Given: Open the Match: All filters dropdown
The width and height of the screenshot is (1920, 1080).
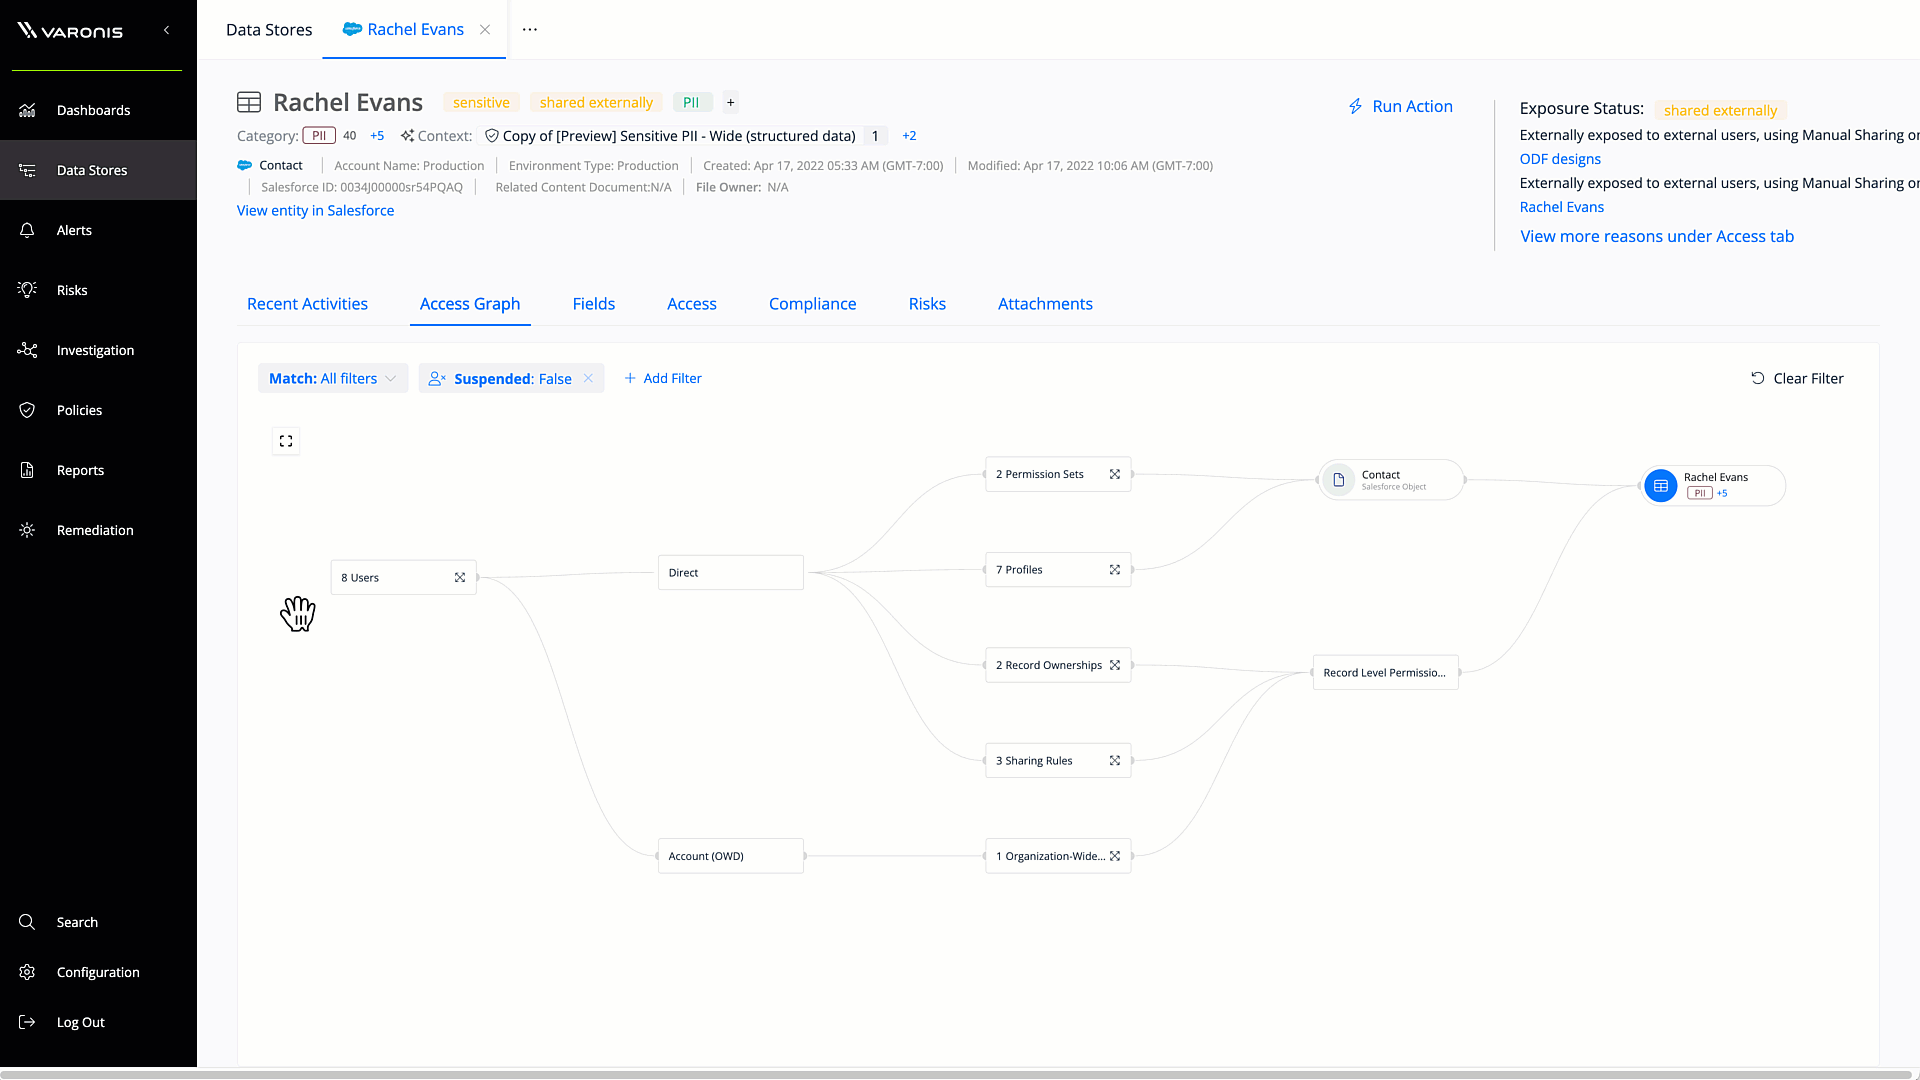Looking at the screenshot, I should click(333, 378).
